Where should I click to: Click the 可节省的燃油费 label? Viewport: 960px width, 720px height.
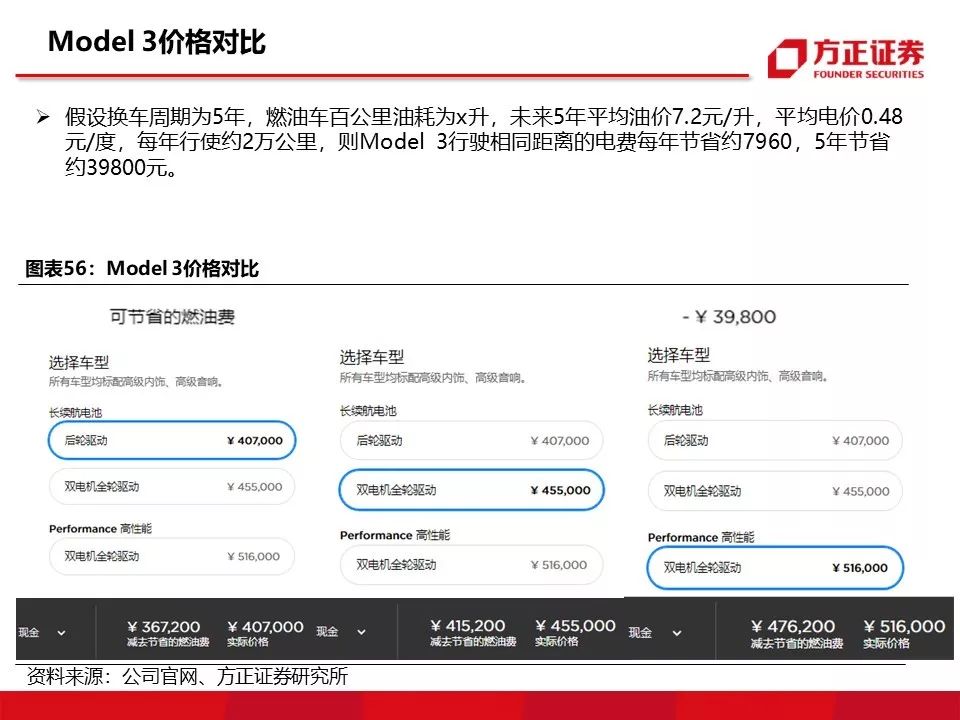(x=172, y=317)
